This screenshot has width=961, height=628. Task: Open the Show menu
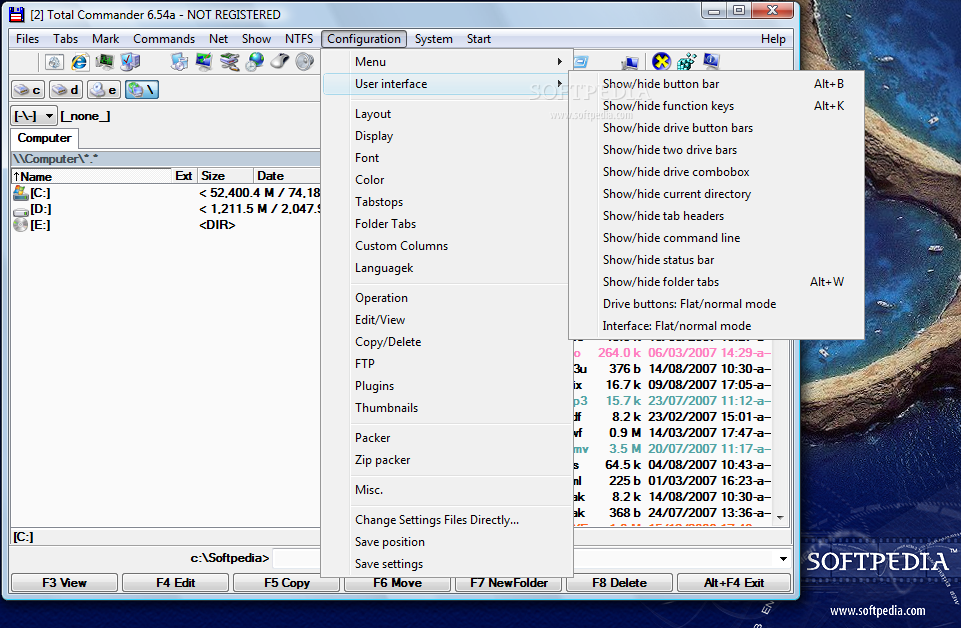pyautogui.click(x=256, y=39)
